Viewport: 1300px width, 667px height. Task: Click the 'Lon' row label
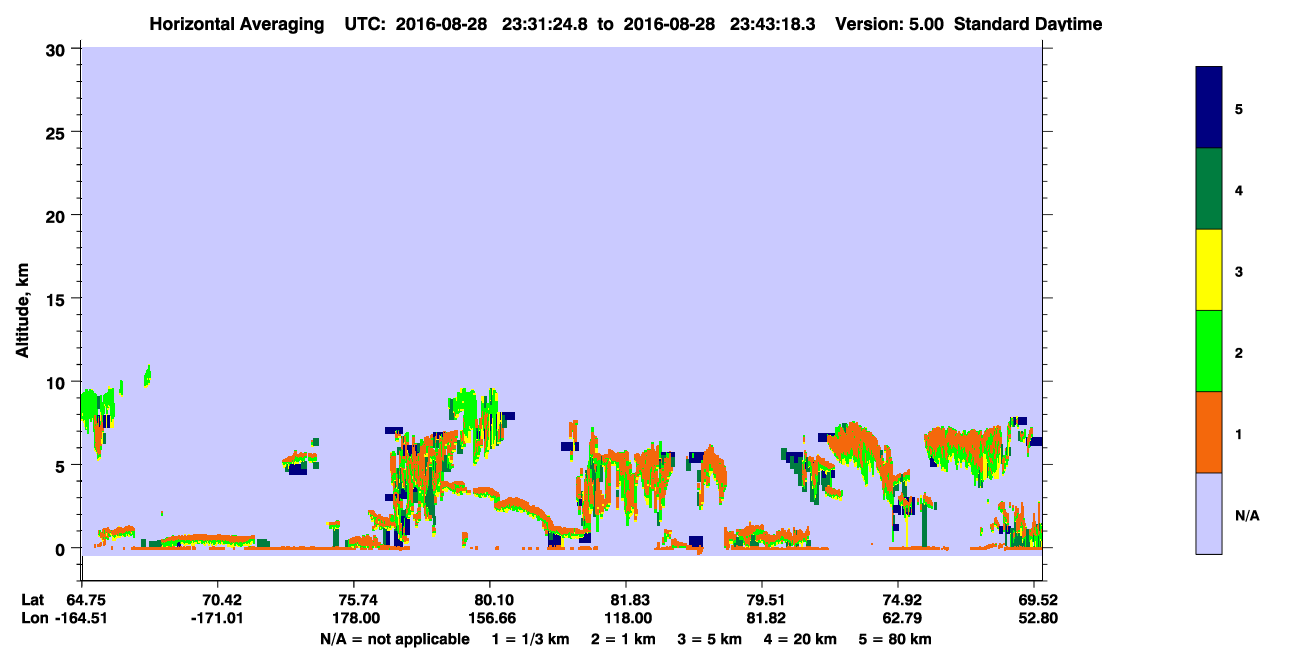pos(34,618)
